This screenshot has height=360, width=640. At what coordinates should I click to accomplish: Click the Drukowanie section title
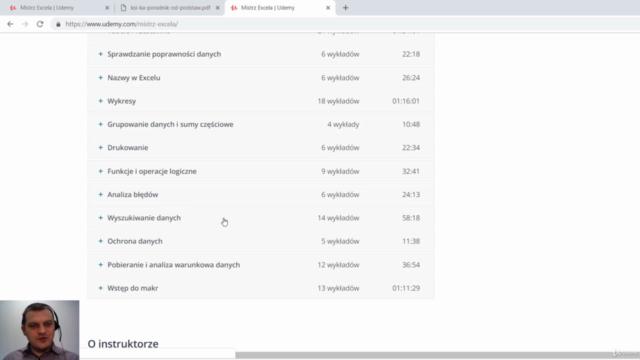[x=128, y=147]
